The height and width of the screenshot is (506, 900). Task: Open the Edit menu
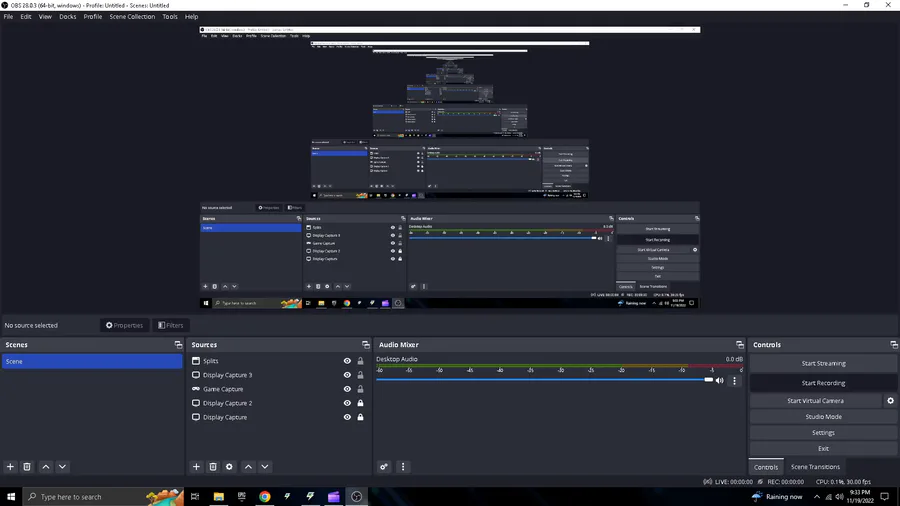pos(26,17)
